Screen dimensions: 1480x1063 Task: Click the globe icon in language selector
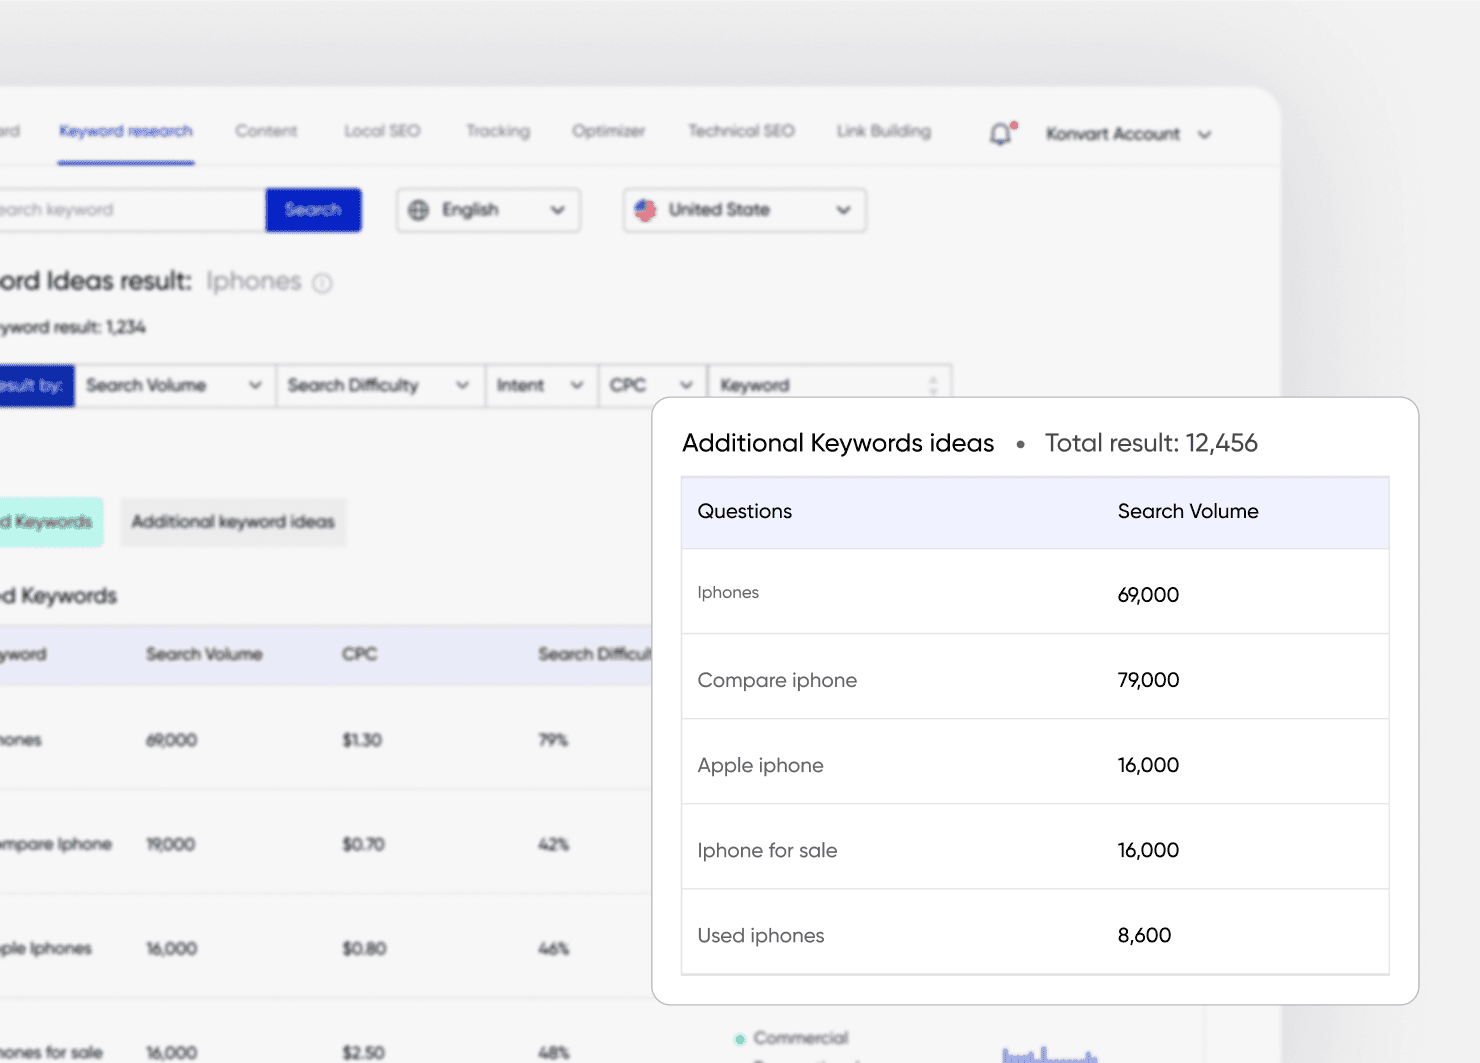[x=419, y=210]
